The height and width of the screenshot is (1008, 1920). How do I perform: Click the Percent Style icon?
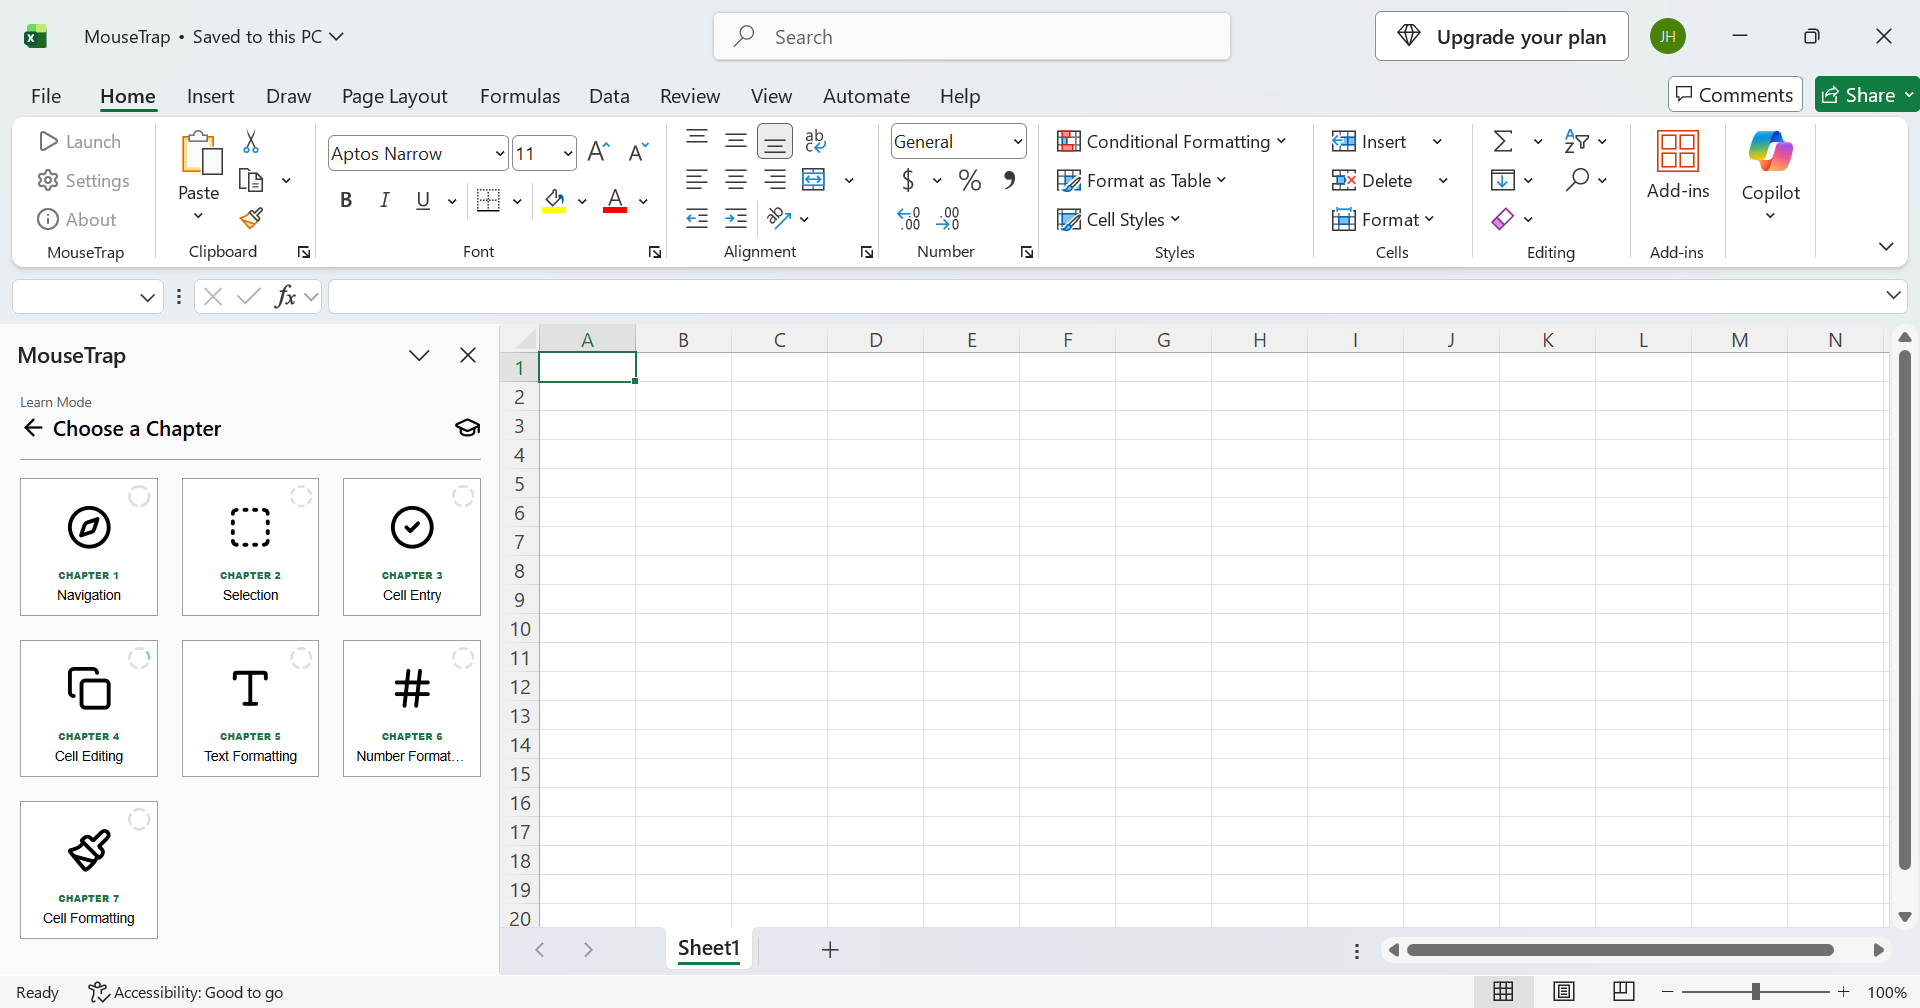969,180
